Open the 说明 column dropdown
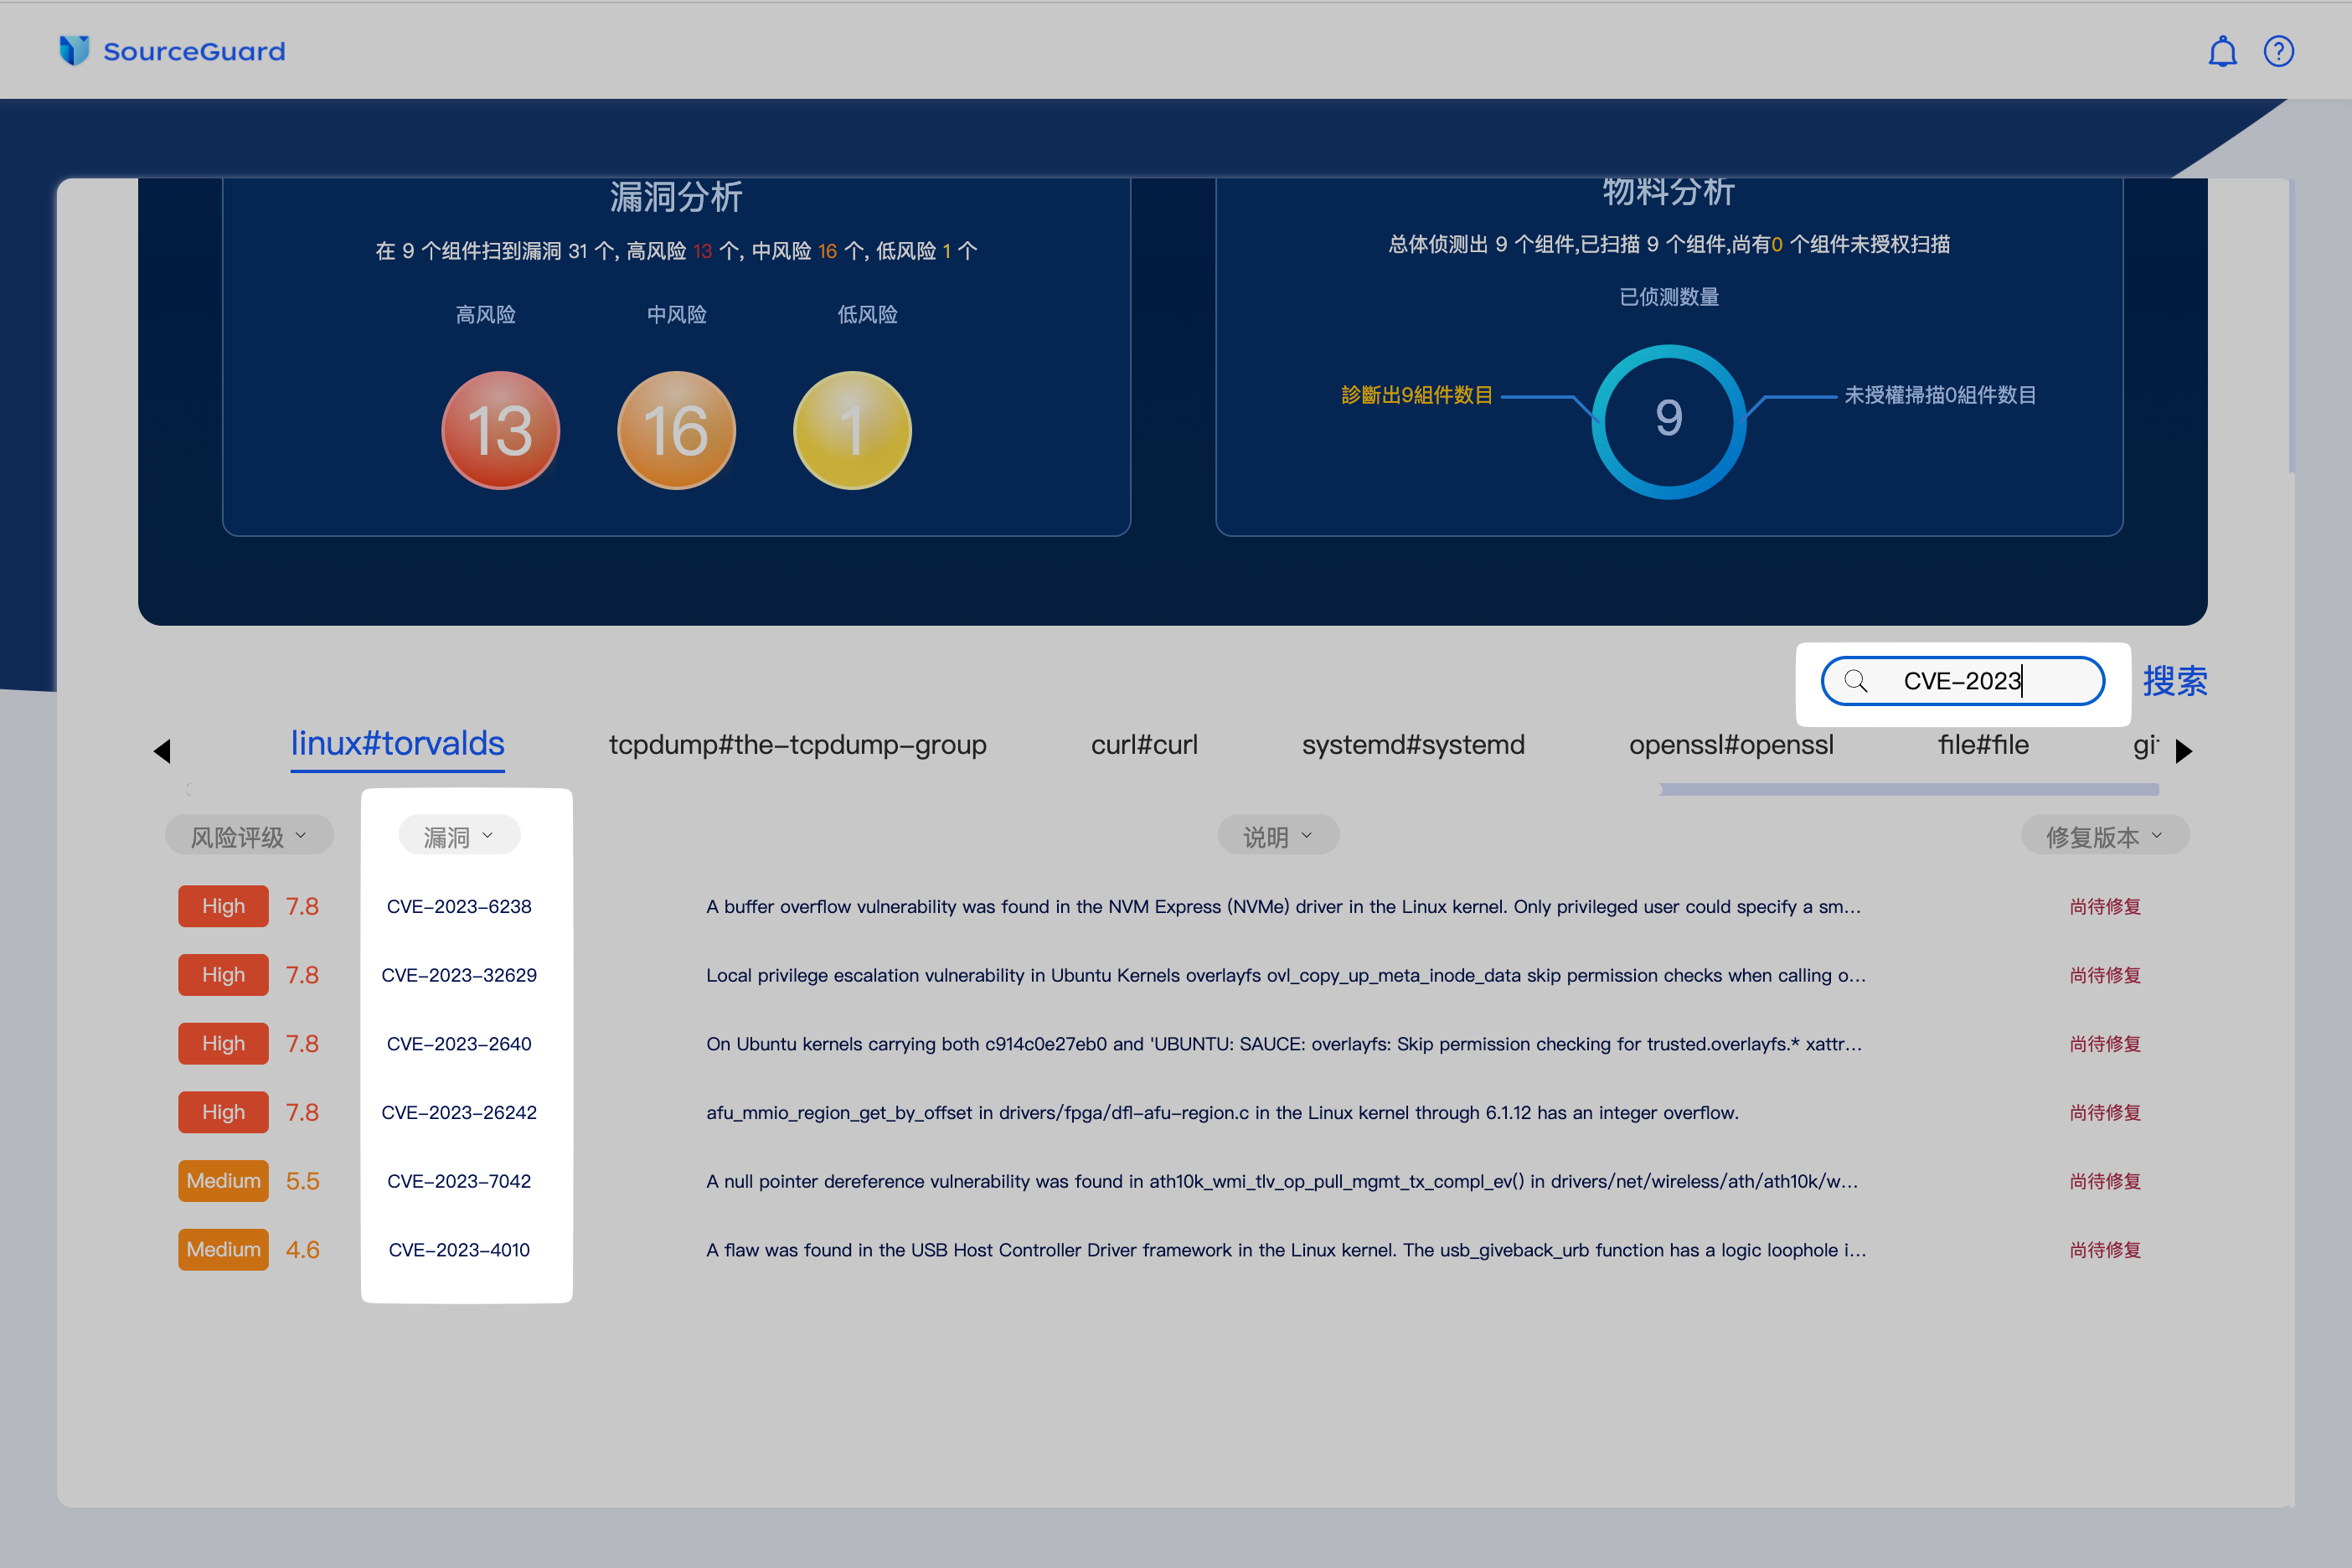The height and width of the screenshot is (1568, 2352). click(x=1277, y=836)
